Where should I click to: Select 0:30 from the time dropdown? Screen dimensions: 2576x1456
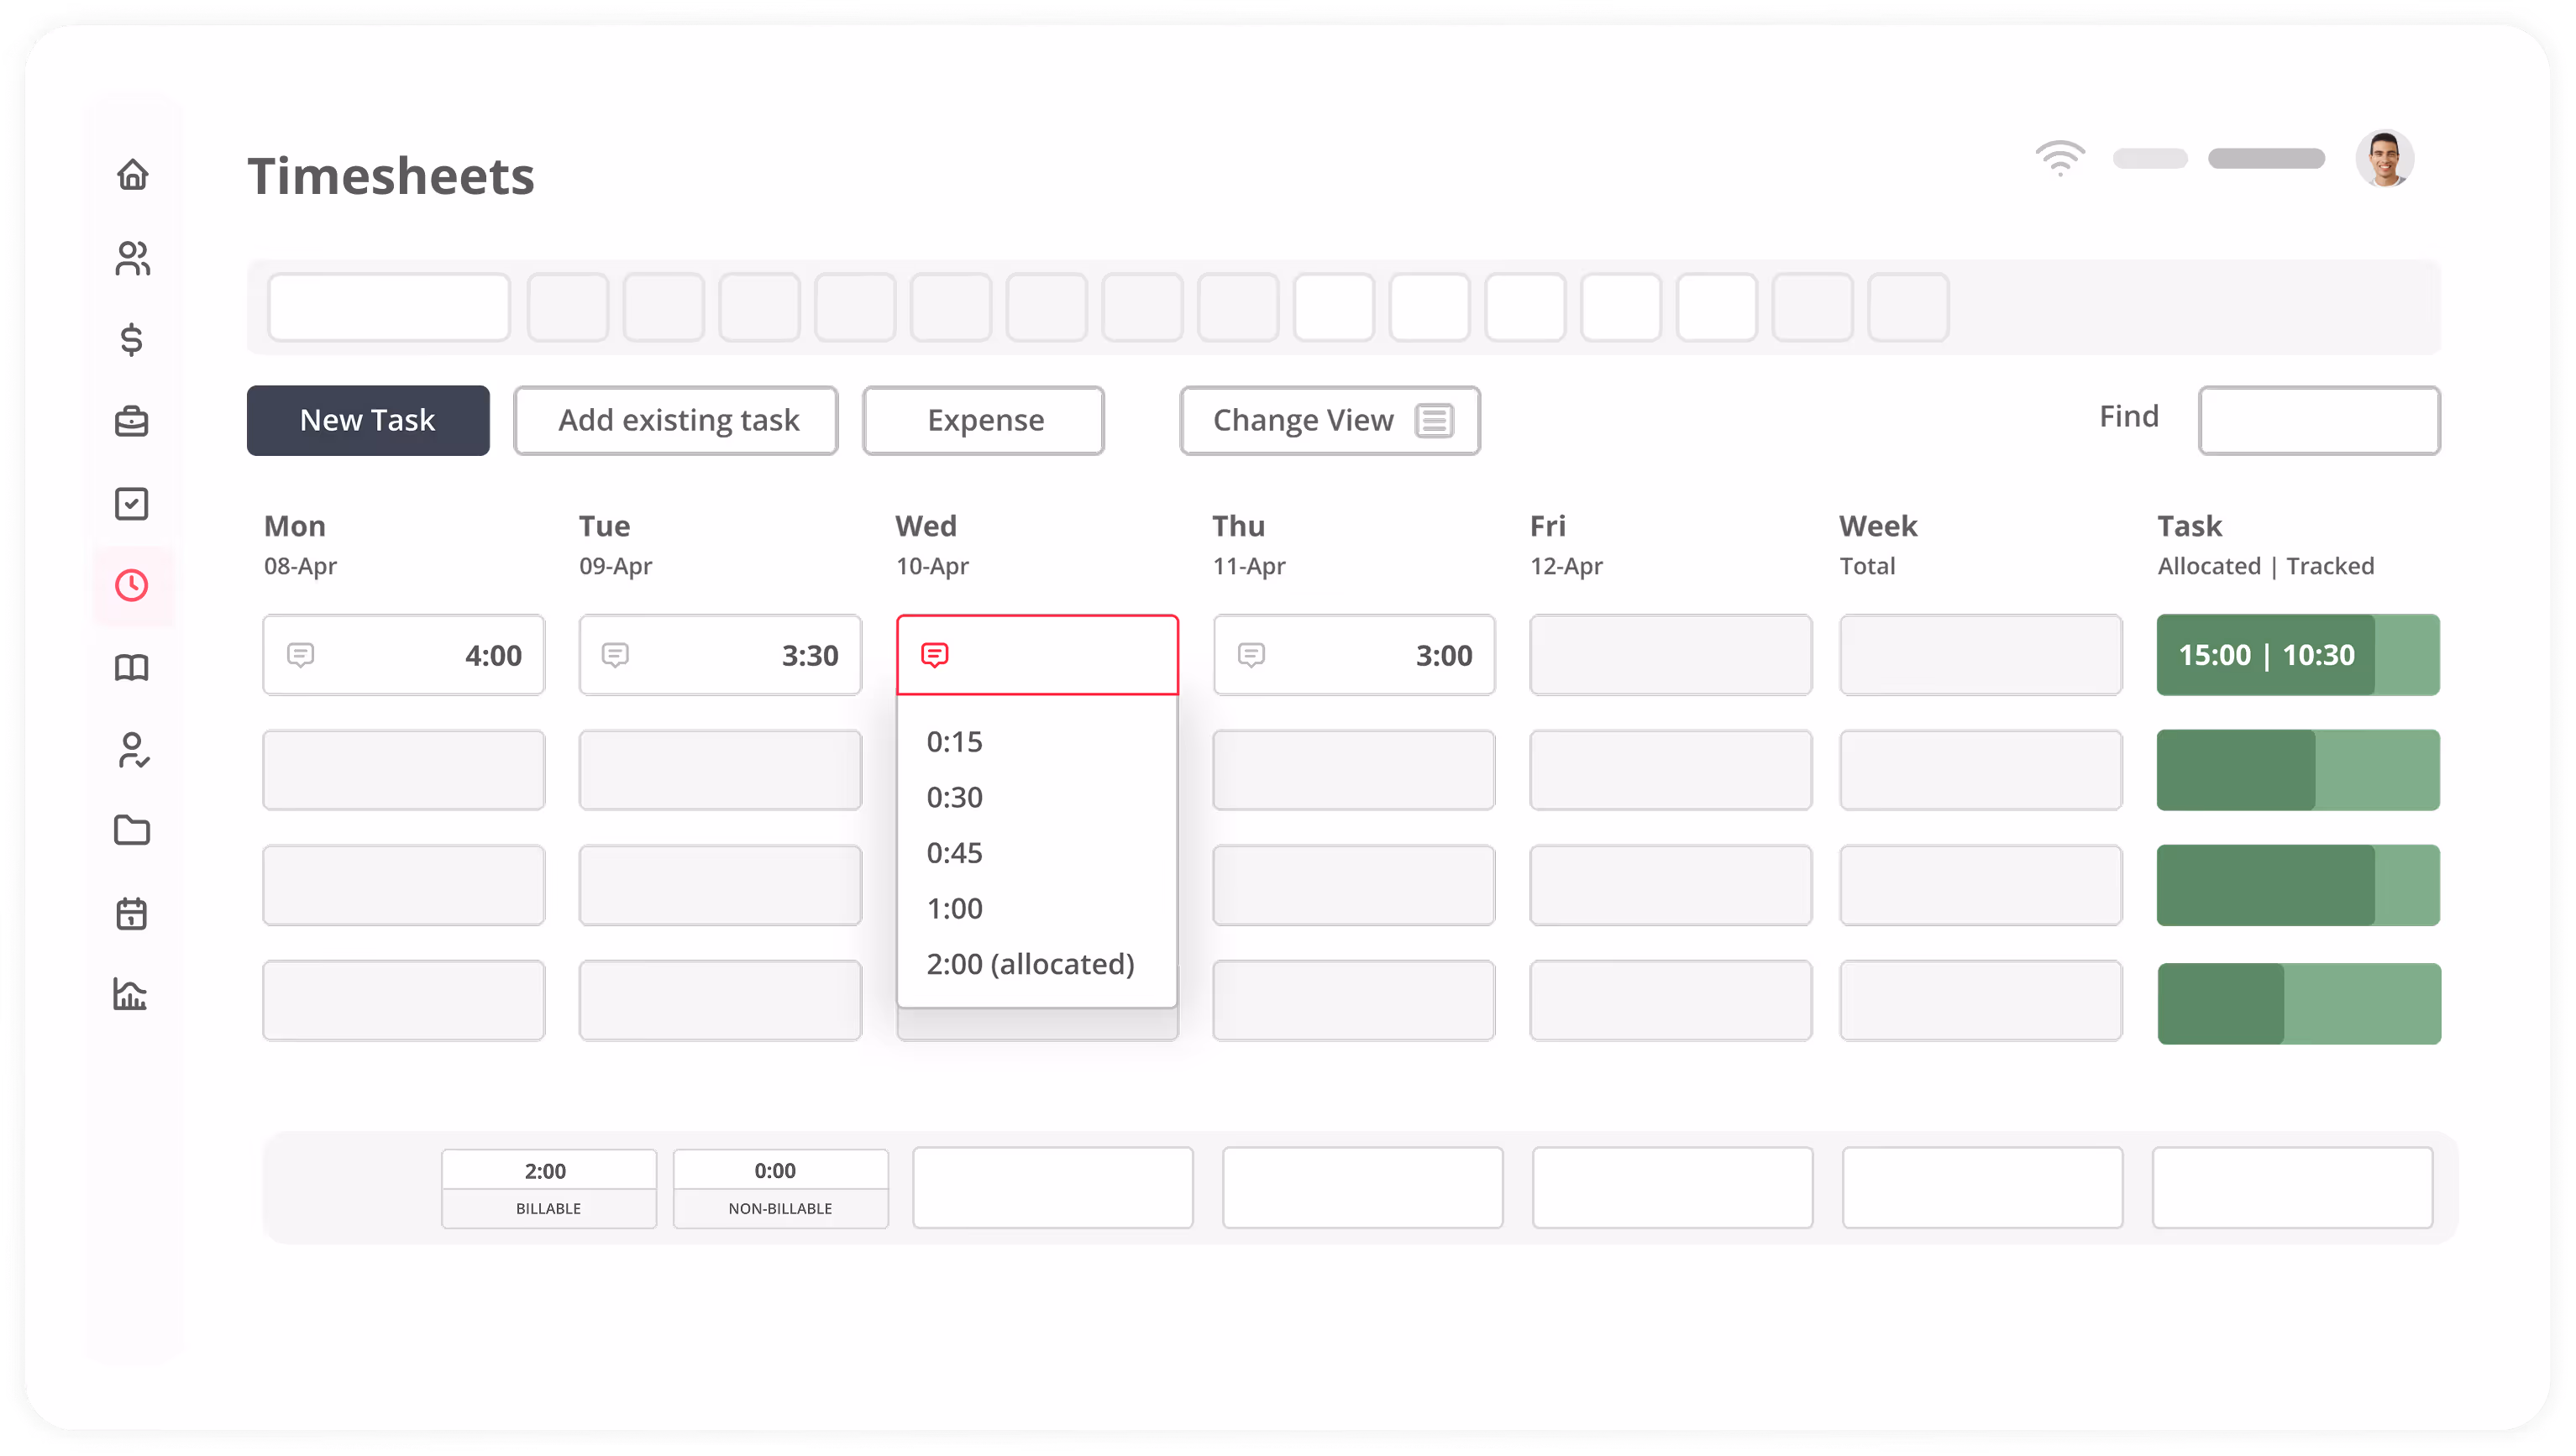pos(954,797)
